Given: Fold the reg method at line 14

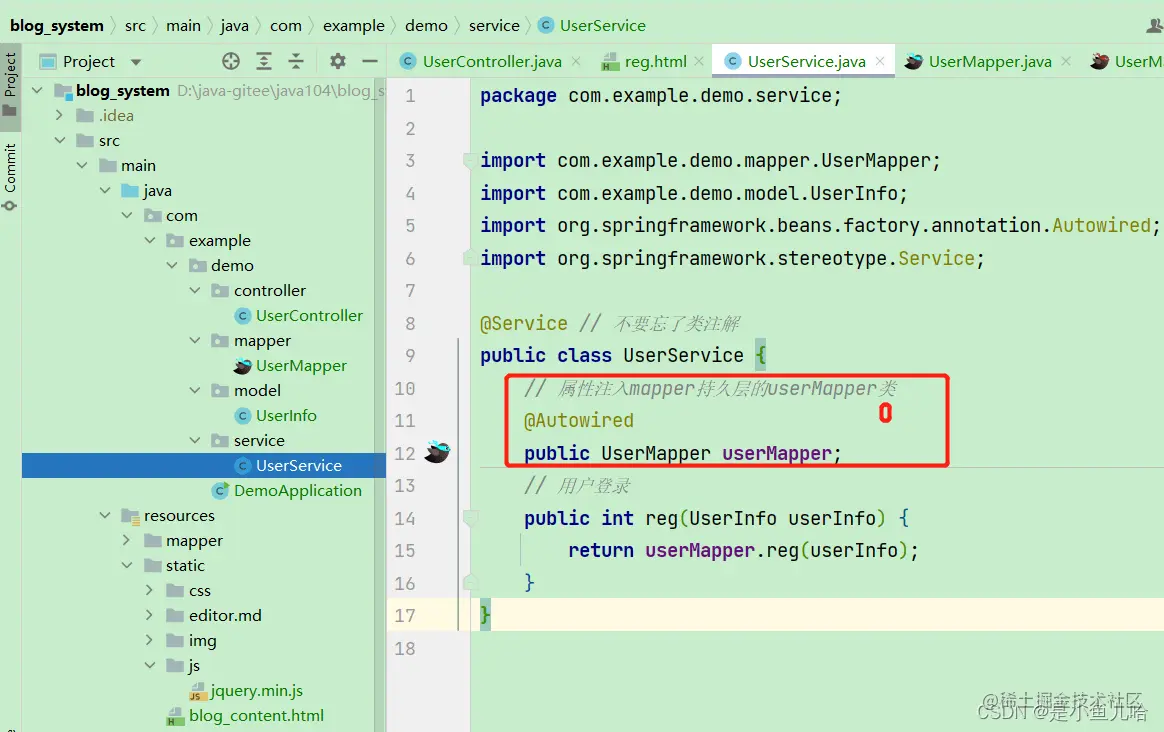Looking at the screenshot, I should coord(469,517).
